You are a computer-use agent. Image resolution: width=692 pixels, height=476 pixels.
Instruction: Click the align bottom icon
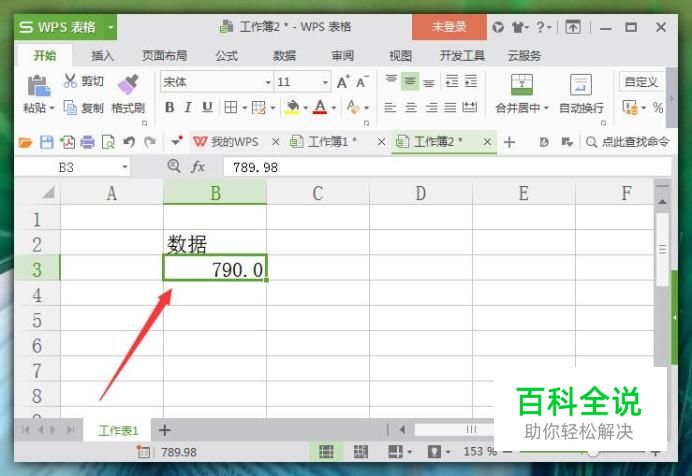click(x=429, y=82)
